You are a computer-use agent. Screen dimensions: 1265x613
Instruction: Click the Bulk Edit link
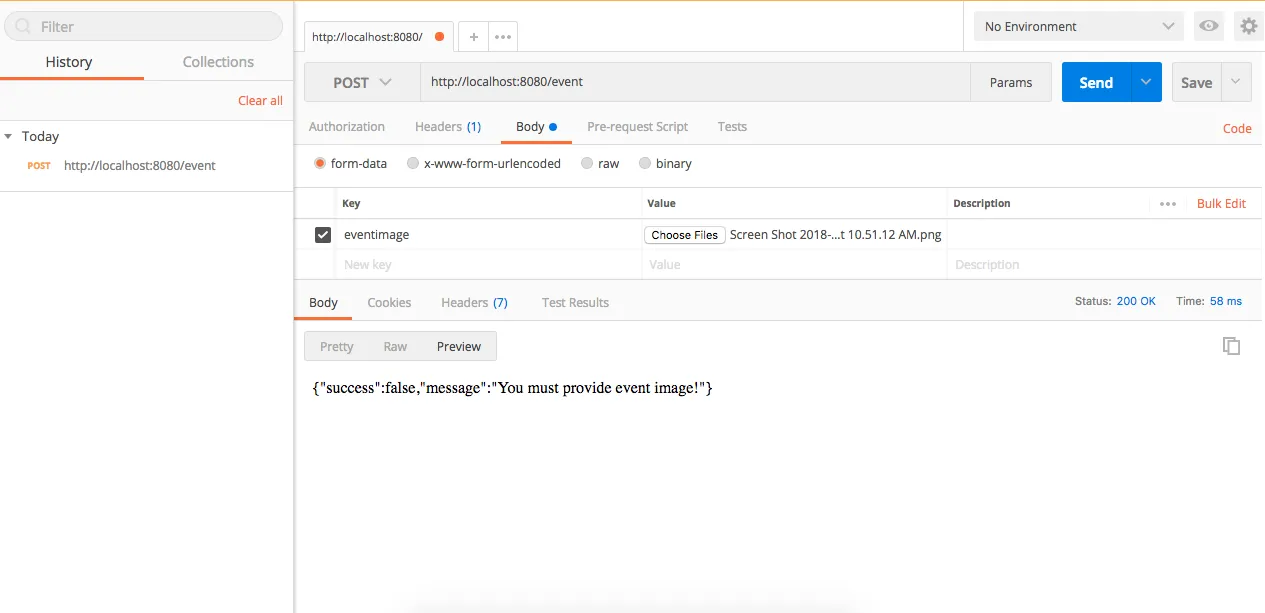(x=1221, y=203)
